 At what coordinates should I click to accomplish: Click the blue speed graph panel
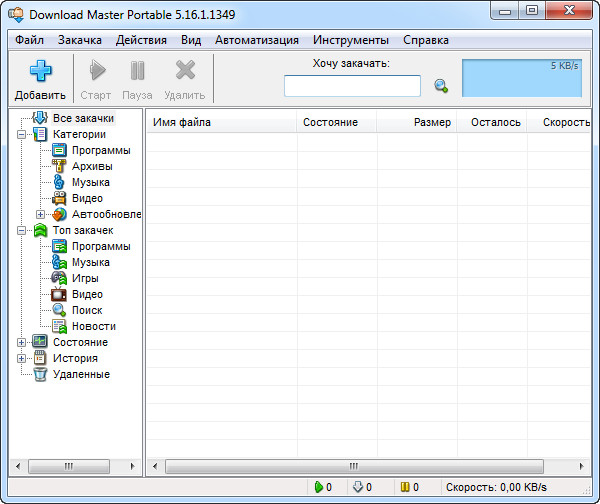click(521, 77)
